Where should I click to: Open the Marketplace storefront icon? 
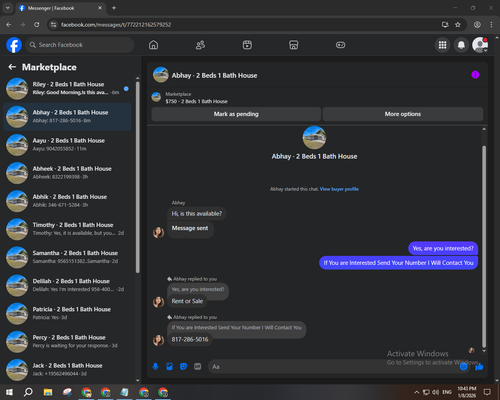pyautogui.click(x=294, y=45)
